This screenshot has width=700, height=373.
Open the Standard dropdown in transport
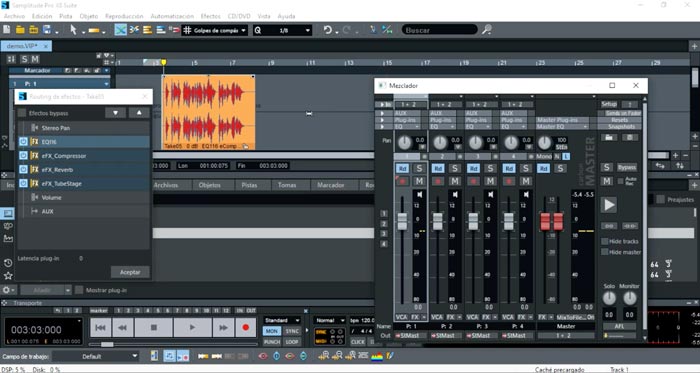coord(282,320)
